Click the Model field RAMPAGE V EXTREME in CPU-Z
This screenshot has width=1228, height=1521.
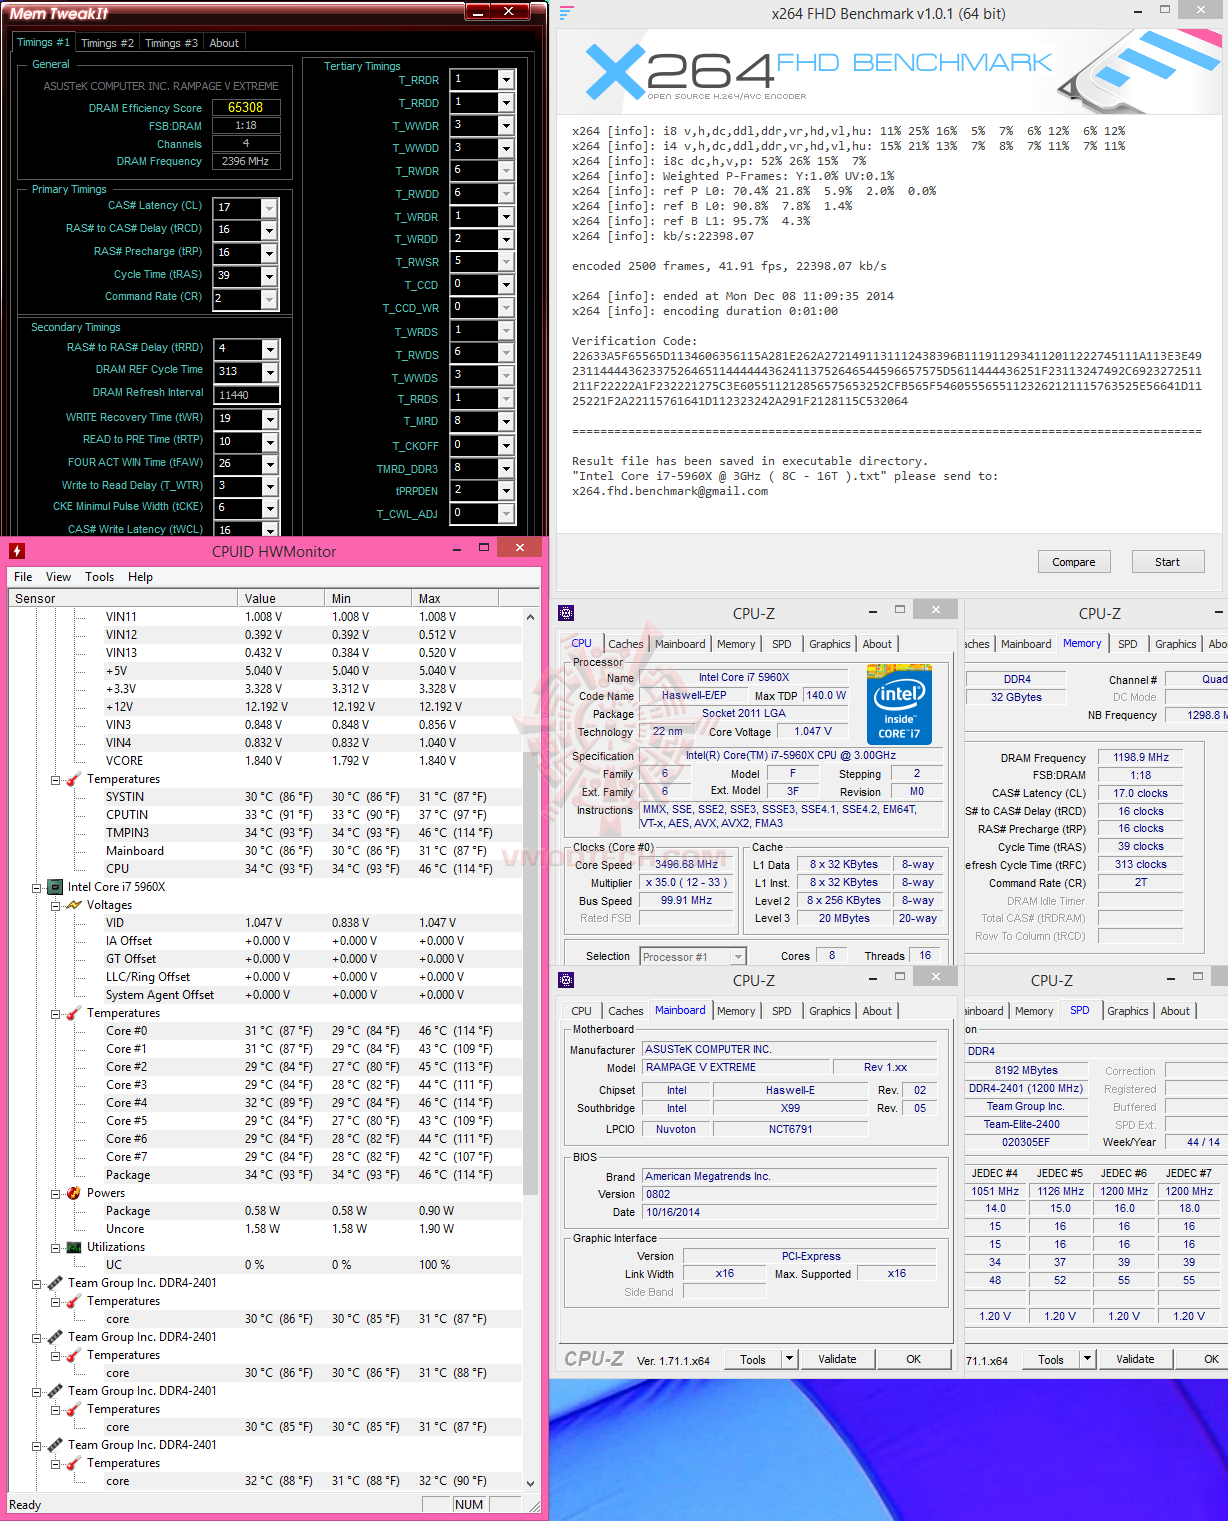click(x=735, y=1067)
